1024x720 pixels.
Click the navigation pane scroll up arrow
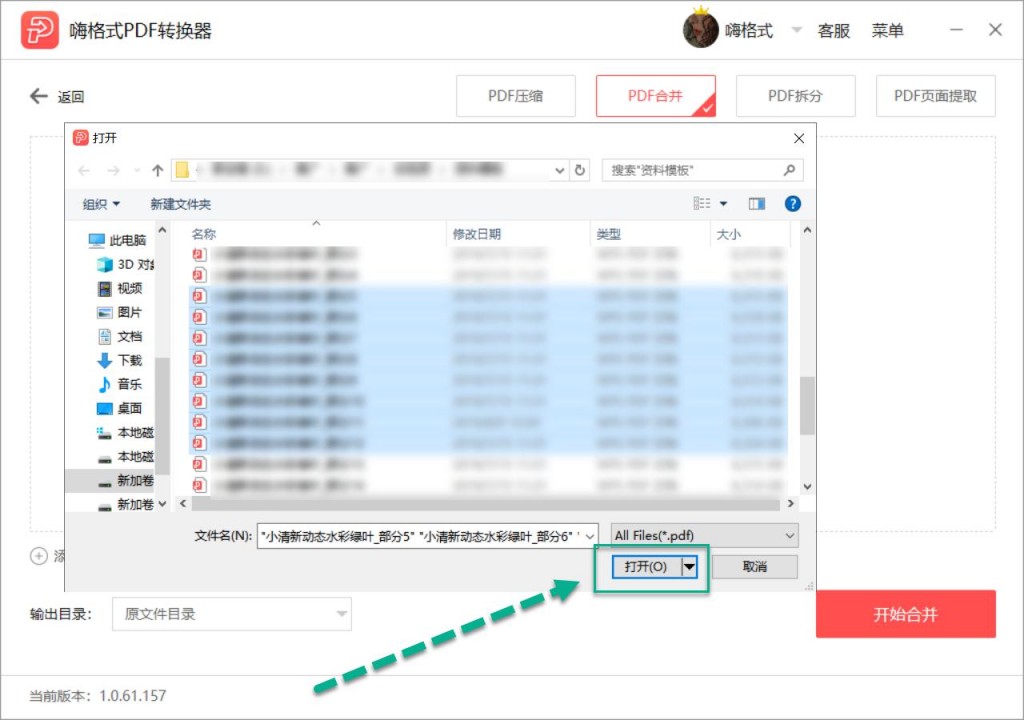click(x=163, y=231)
